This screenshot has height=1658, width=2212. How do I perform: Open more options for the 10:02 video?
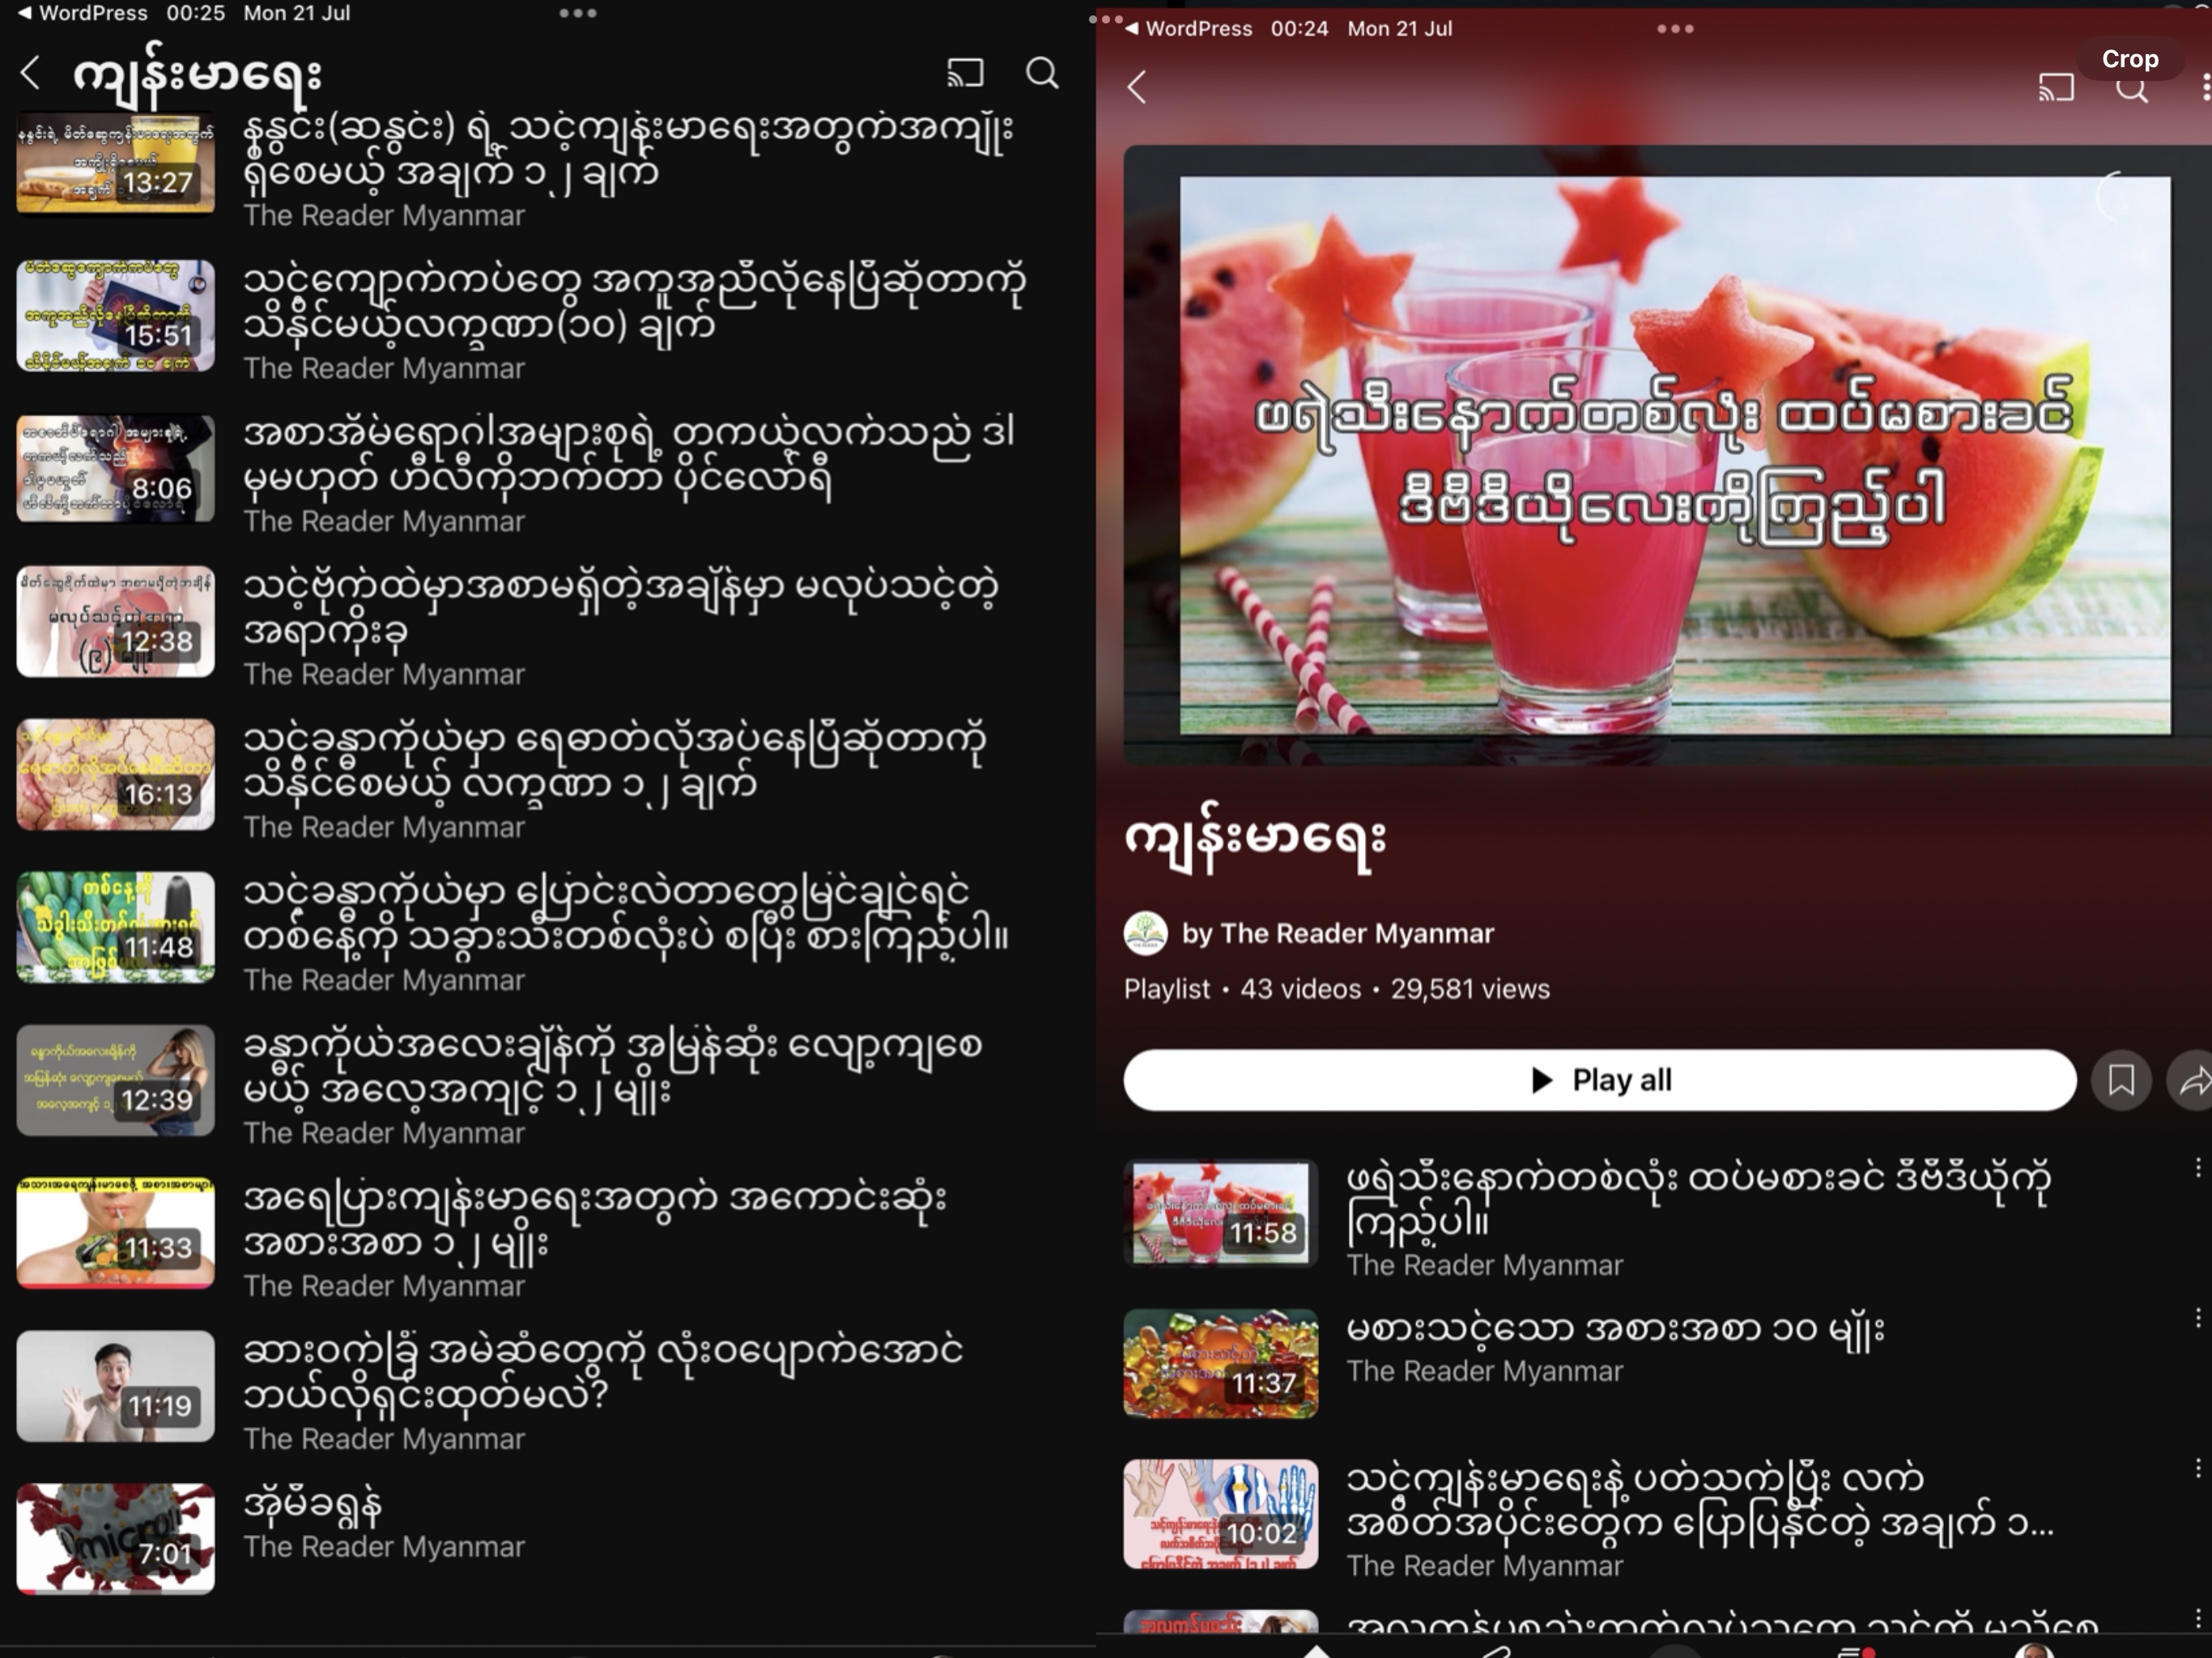pos(2197,1468)
